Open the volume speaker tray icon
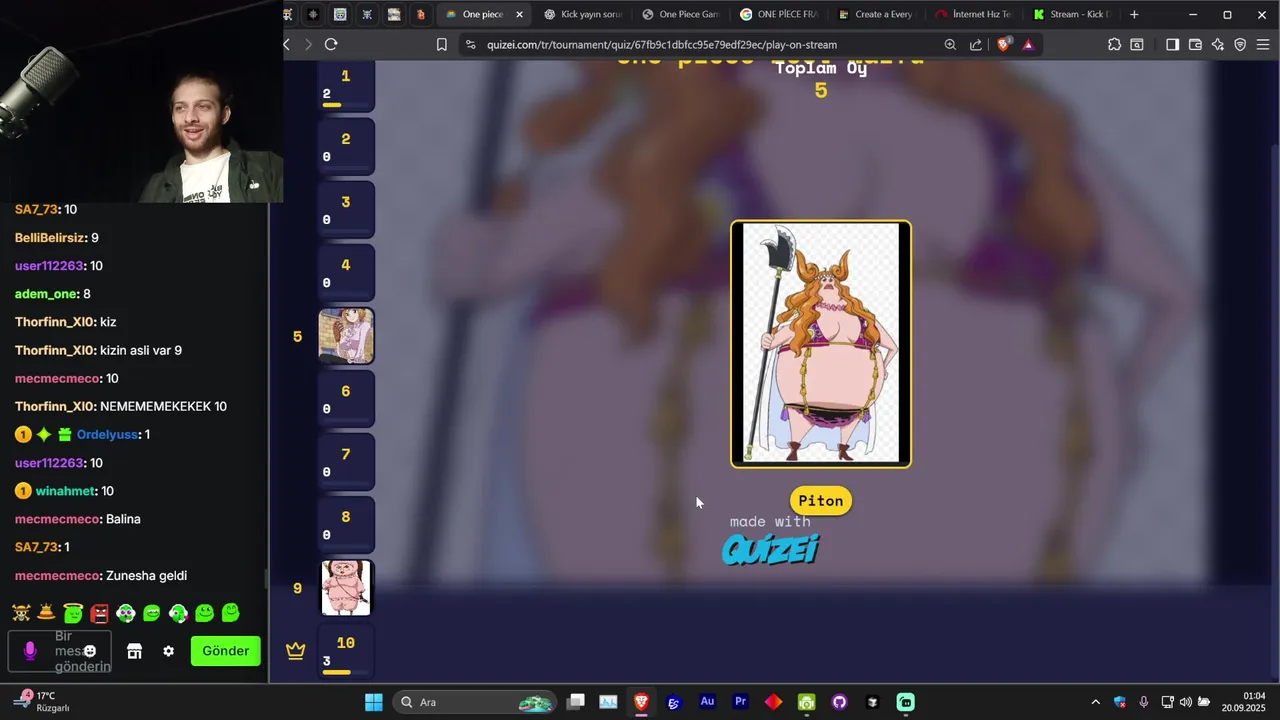 coord(1185,702)
